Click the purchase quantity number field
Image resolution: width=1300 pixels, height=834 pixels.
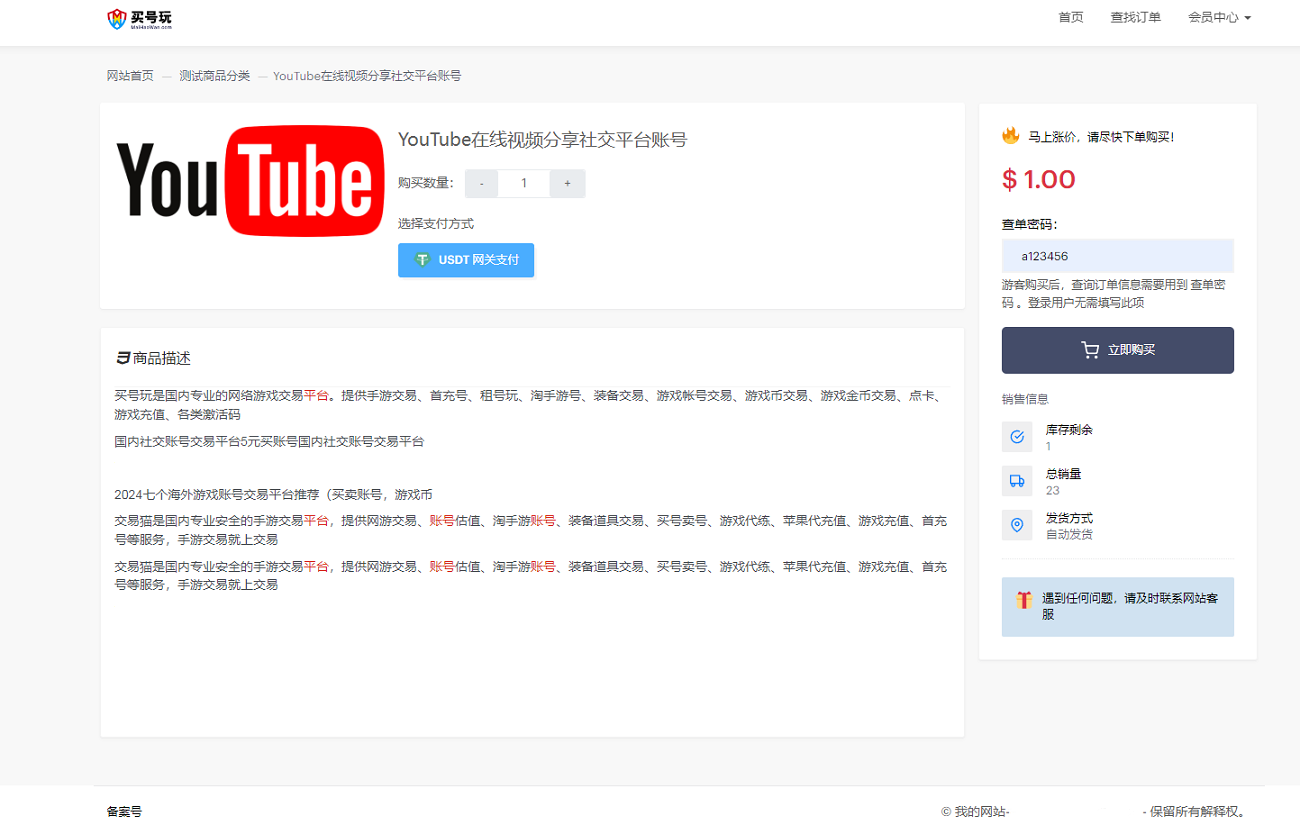[x=524, y=184]
